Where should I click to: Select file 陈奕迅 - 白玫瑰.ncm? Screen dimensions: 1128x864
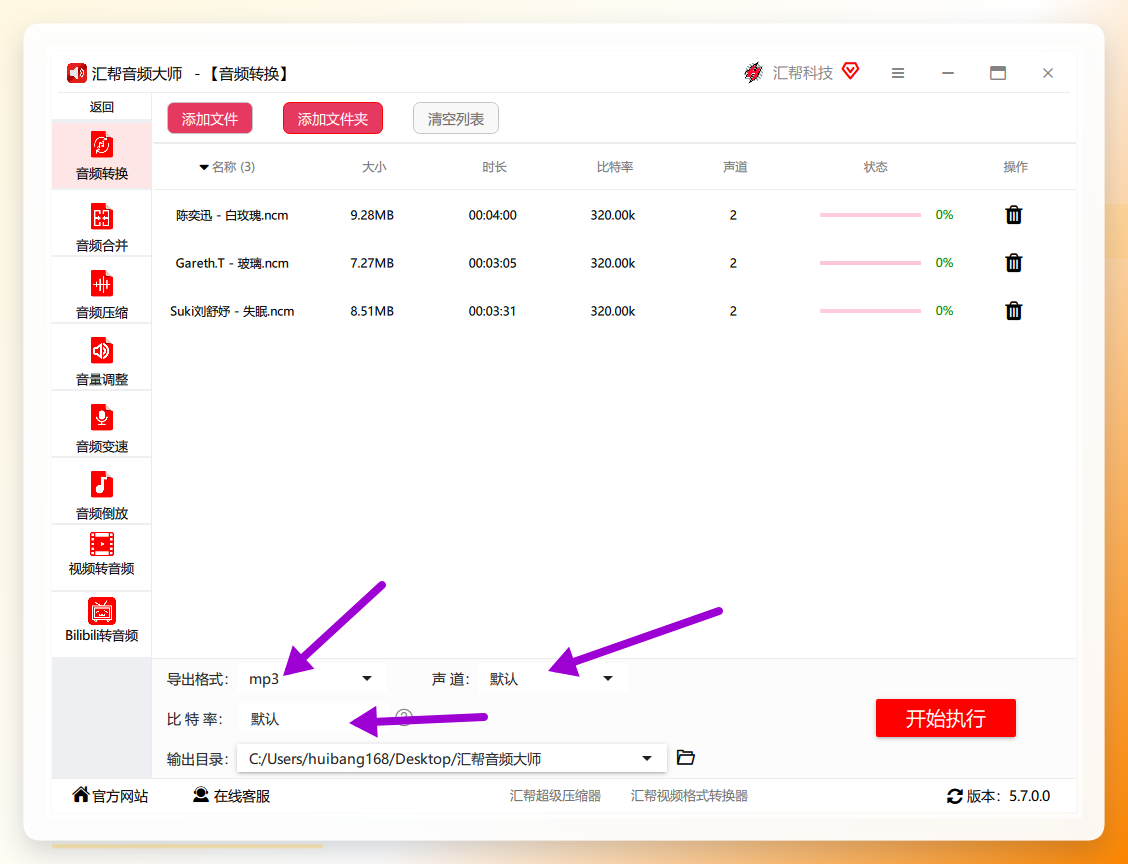(232, 215)
